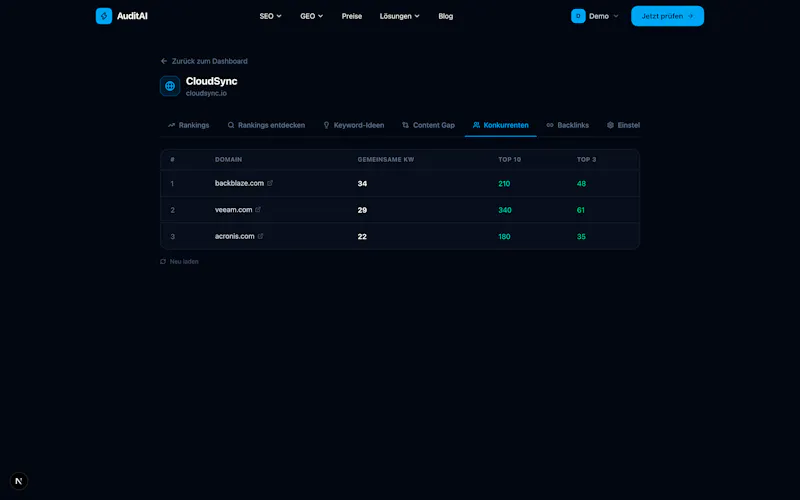Click the # column header

[172, 160]
